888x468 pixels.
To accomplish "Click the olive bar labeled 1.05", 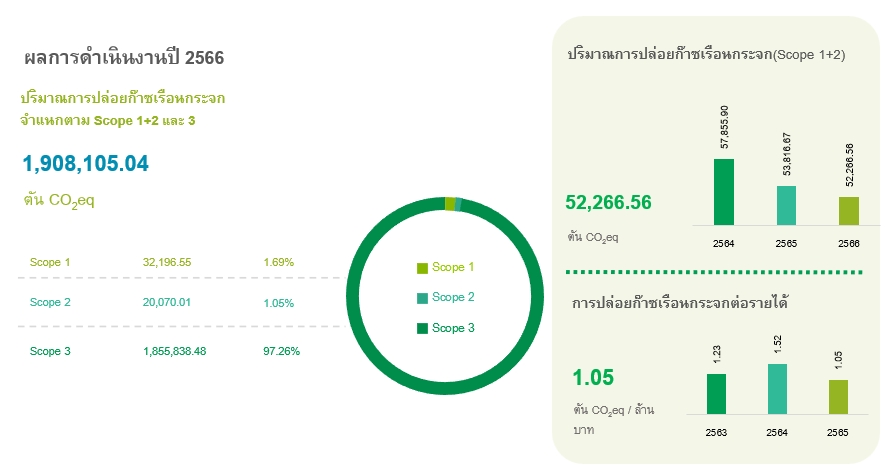I will point(838,397).
